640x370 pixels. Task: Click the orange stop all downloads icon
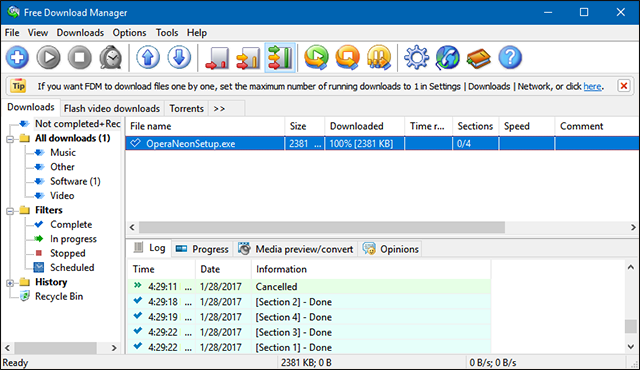(347, 58)
